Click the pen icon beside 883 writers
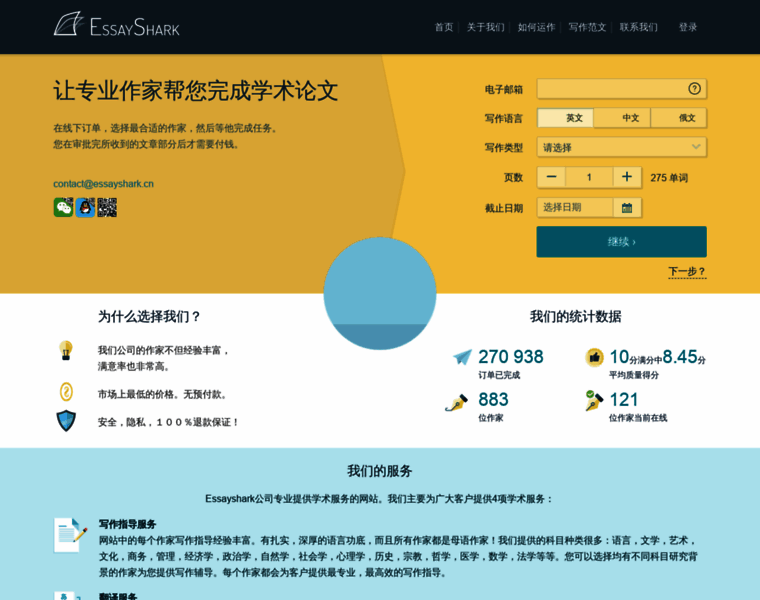The width and height of the screenshot is (760, 600). coord(457,402)
